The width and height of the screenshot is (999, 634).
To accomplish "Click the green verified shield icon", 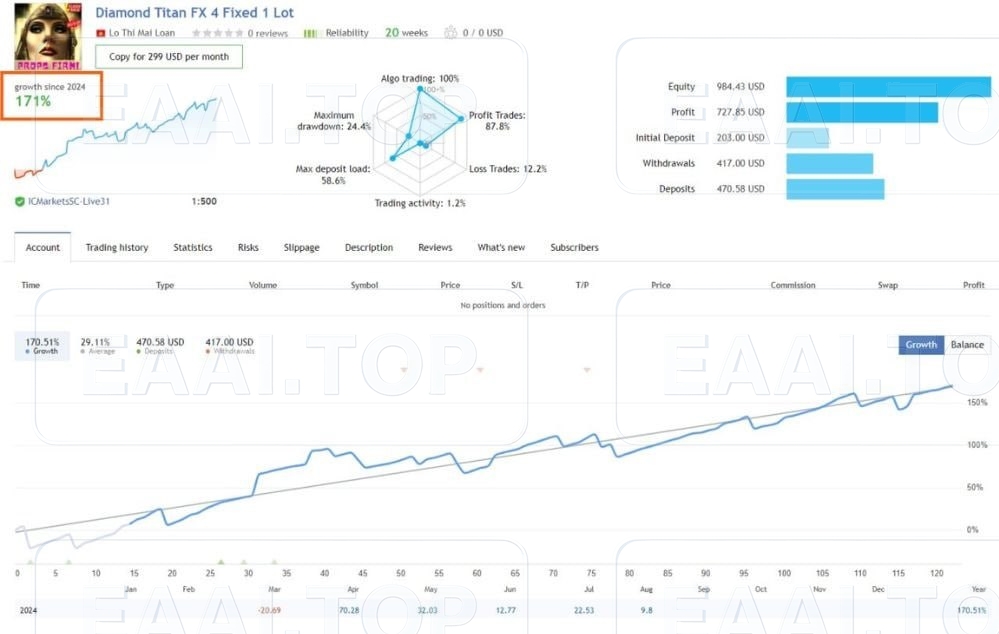I will [20, 201].
